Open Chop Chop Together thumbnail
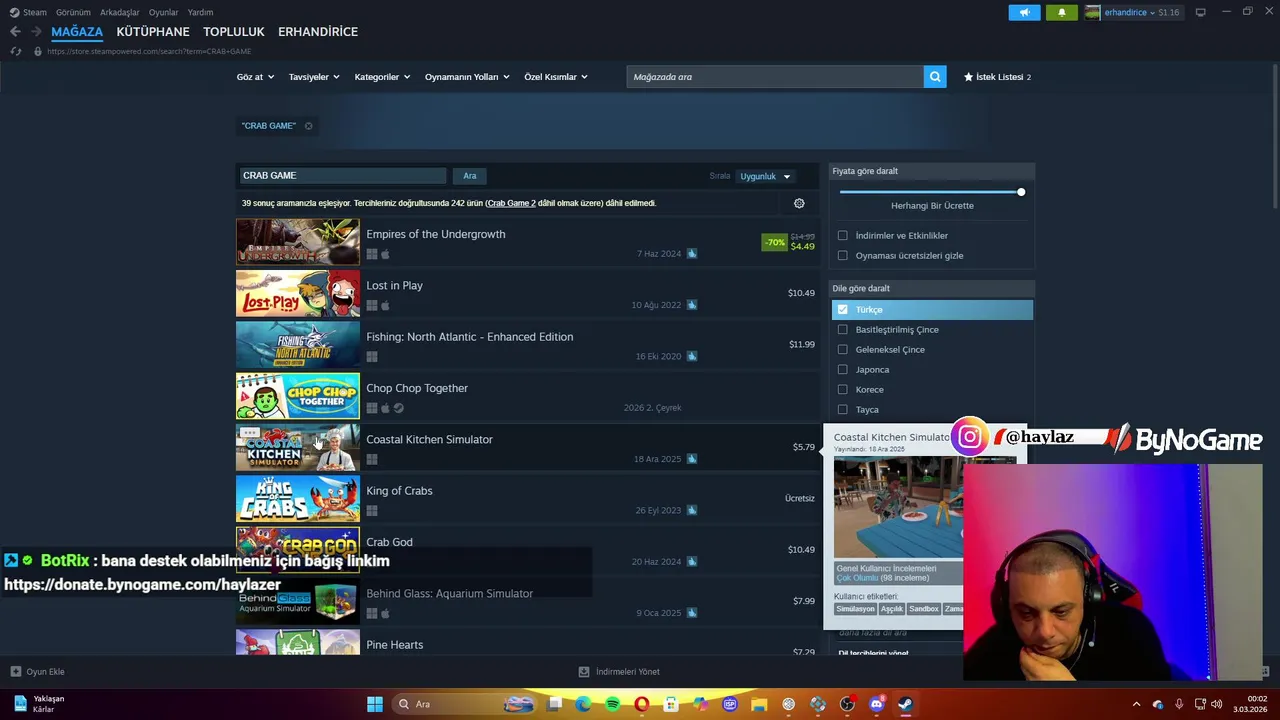The height and width of the screenshot is (720, 1280). pos(298,396)
